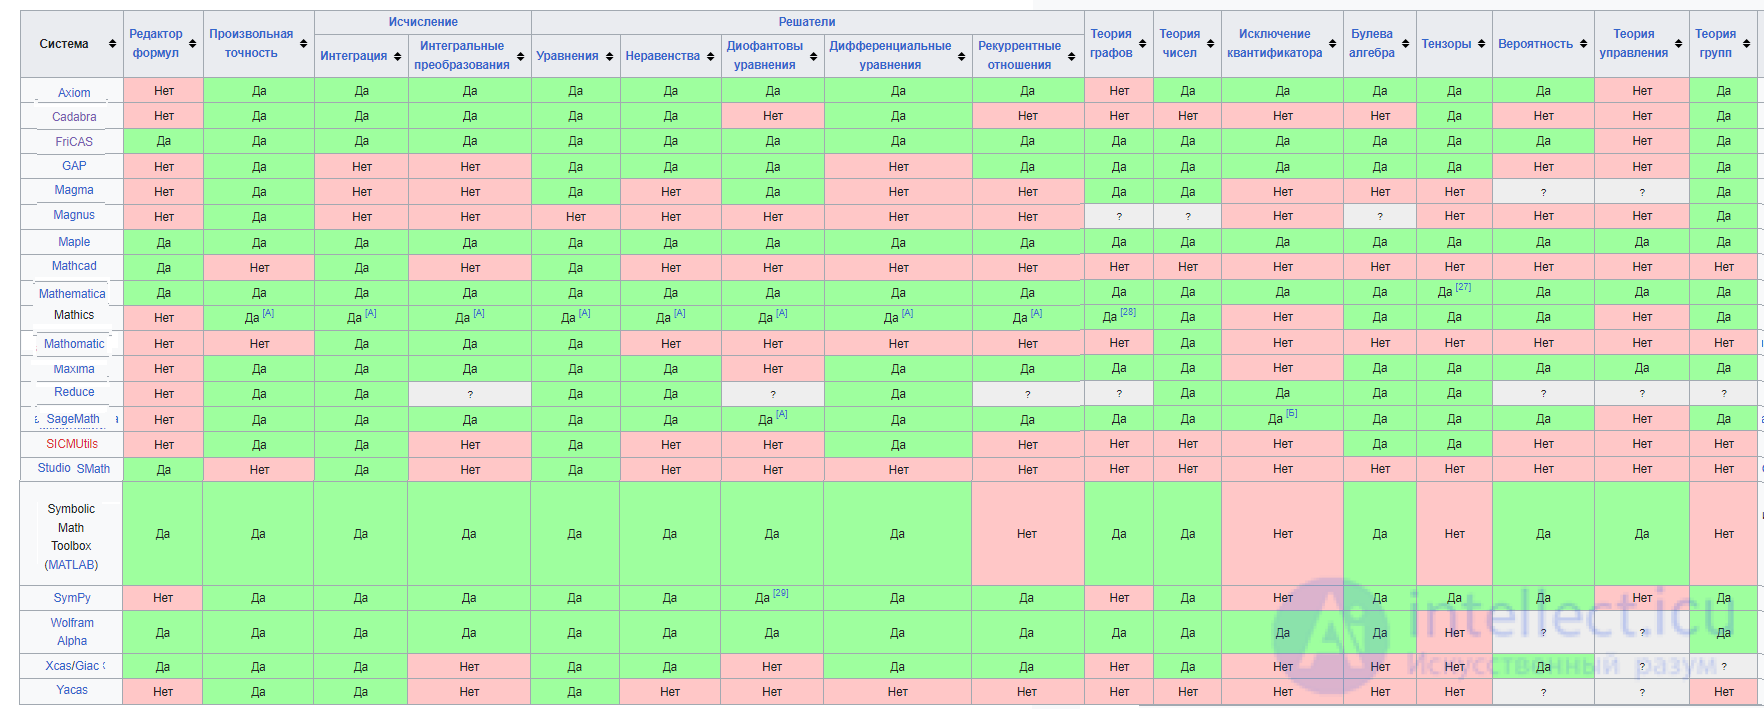The width and height of the screenshot is (1764, 714).
Task: Open the GAP system link
Action: coord(74,166)
